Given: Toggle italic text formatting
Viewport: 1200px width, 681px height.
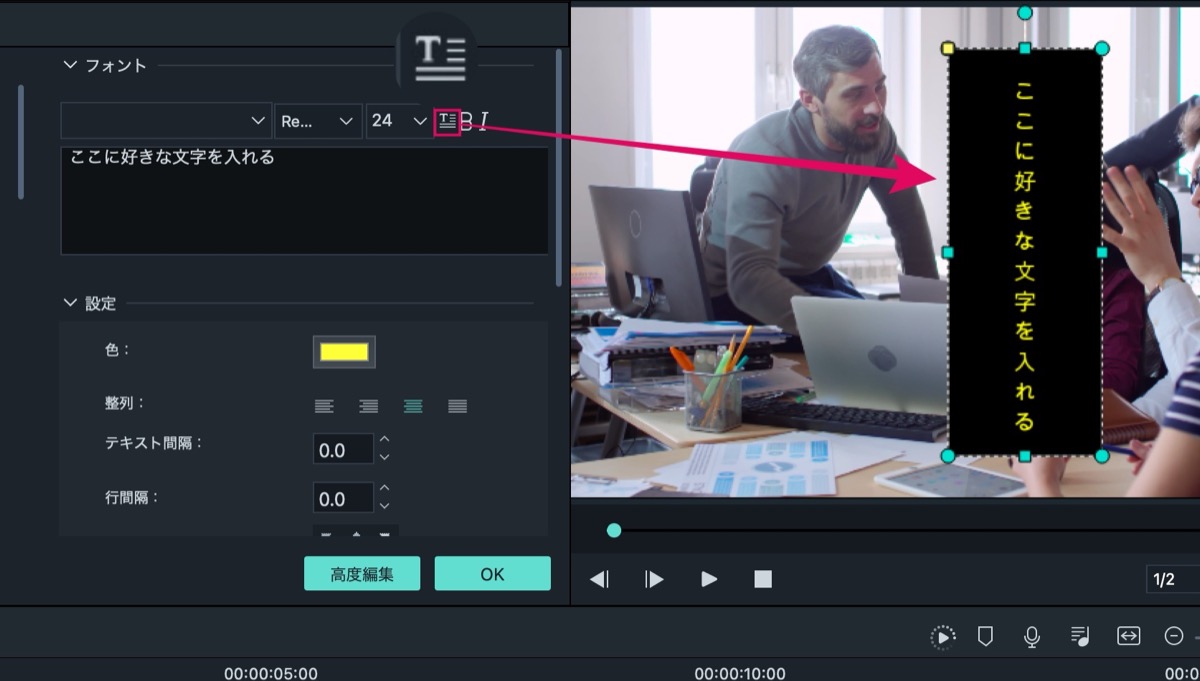Looking at the screenshot, I should point(484,122).
